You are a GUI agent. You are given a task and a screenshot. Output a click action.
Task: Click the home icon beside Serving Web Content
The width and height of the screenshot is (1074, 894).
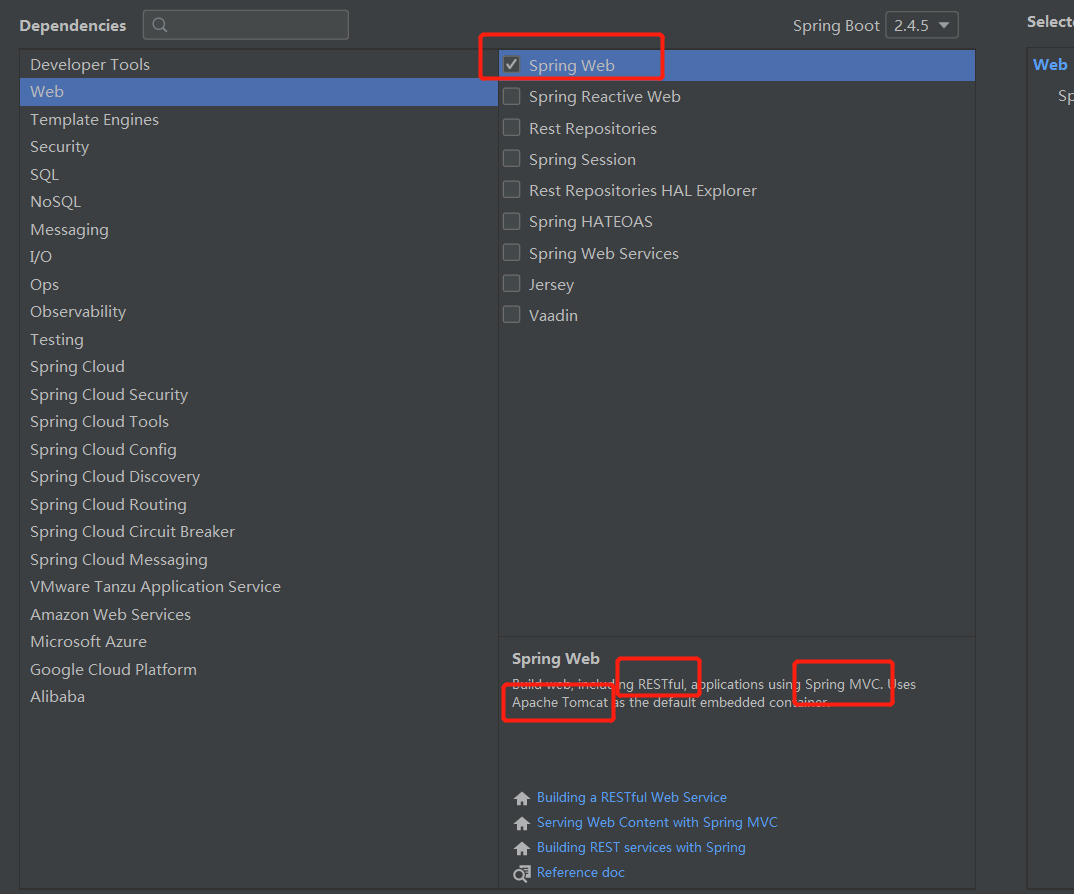point(522,823)
